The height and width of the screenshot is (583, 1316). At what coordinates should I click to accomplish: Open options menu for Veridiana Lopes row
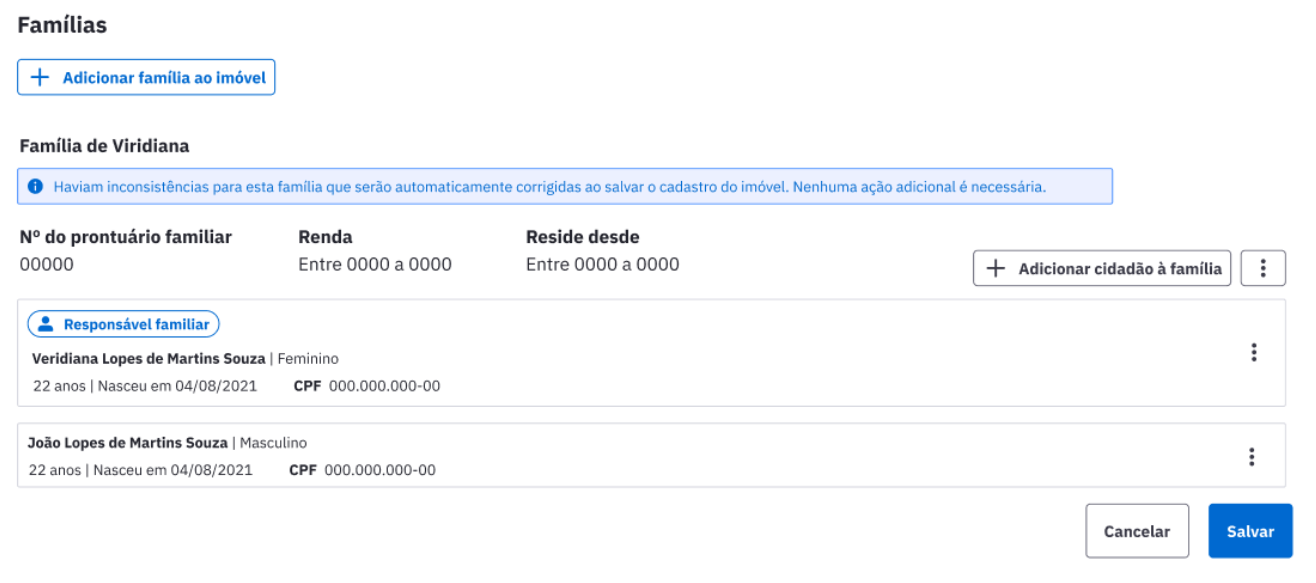click(1253, 352)
